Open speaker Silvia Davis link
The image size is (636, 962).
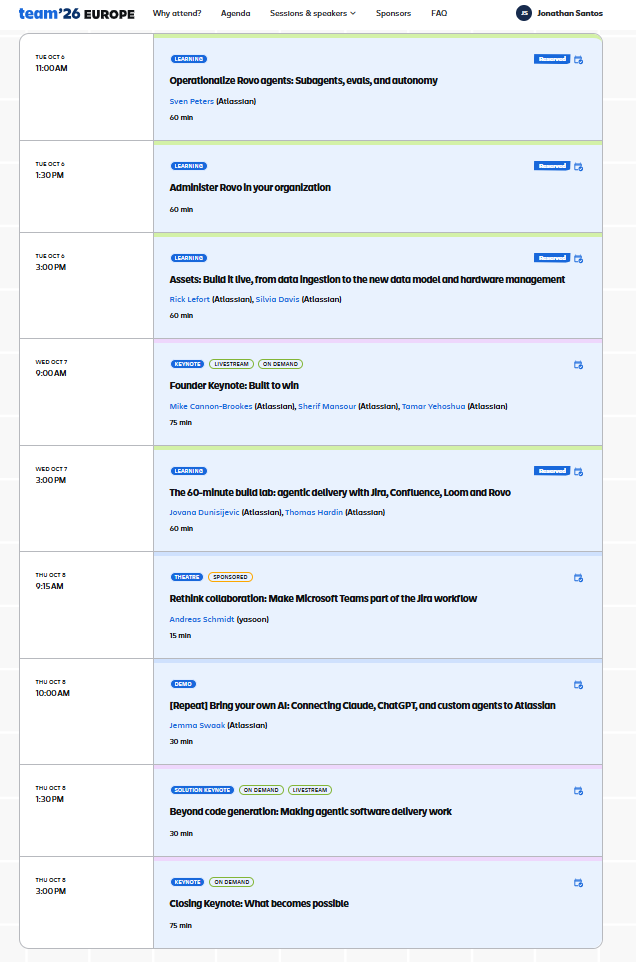[277, 299]
